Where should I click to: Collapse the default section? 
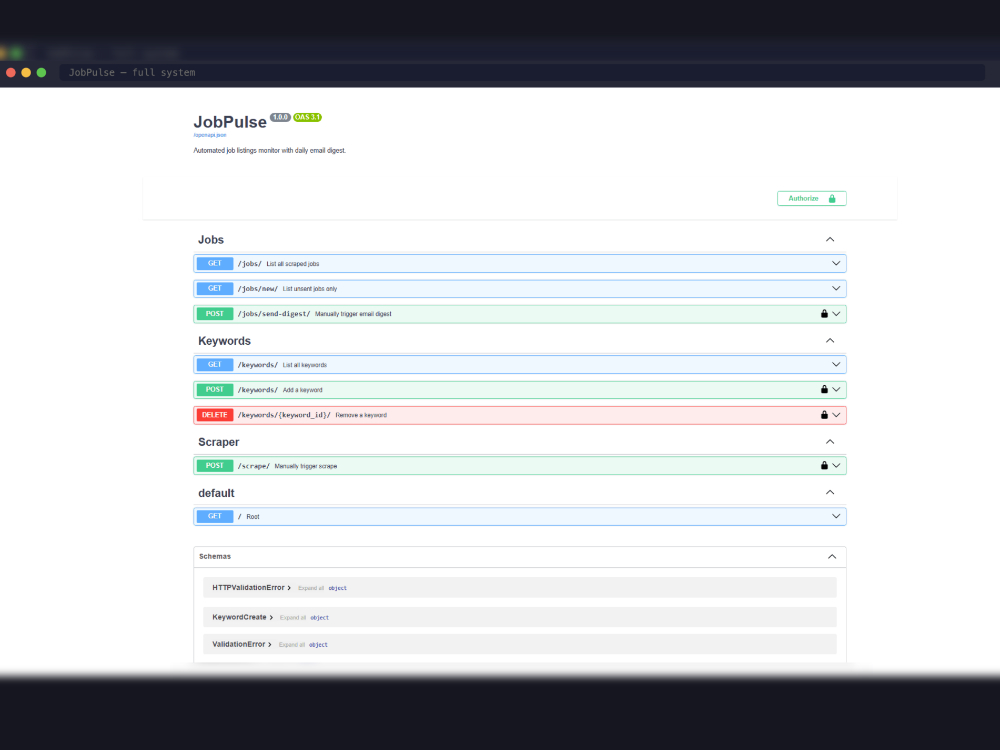(x=829, y=493)
